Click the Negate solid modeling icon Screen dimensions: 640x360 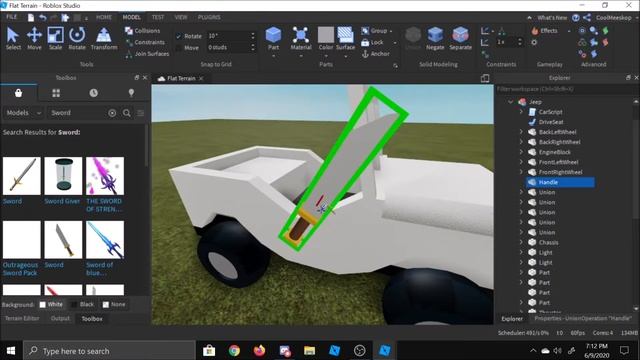[435, 38]
